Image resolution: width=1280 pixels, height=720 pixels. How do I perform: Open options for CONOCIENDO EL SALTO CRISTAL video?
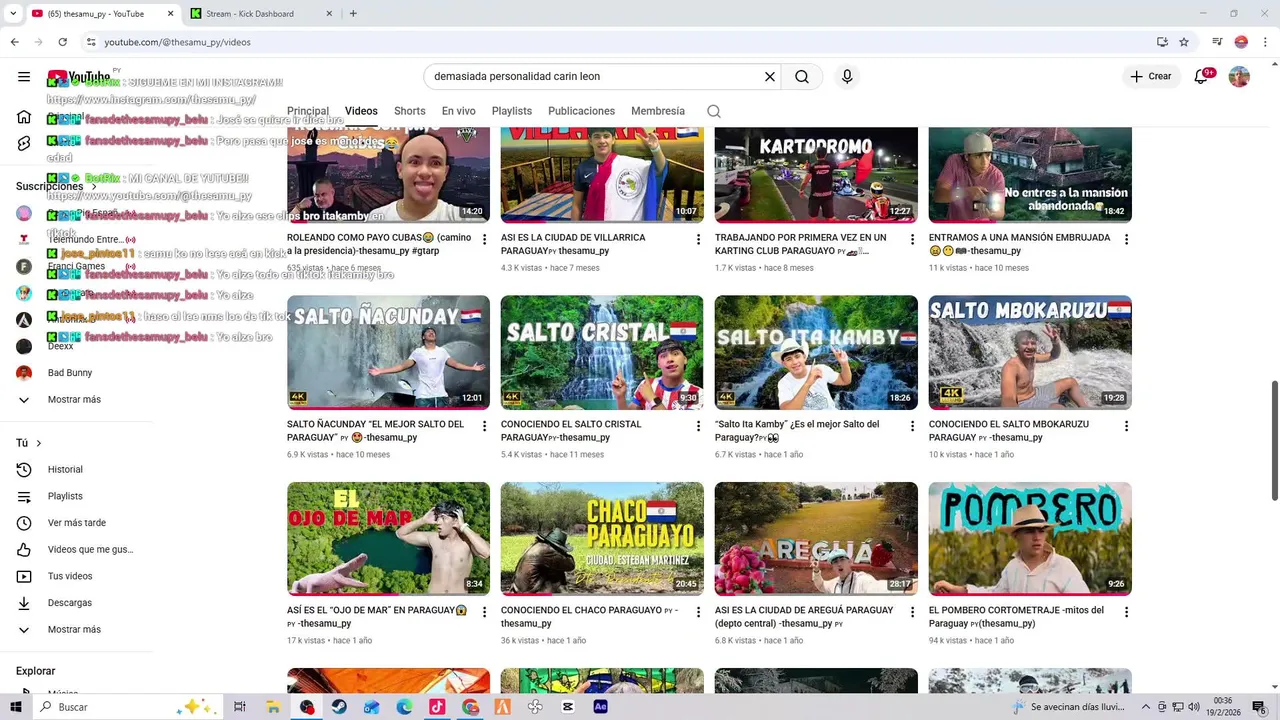699,426
